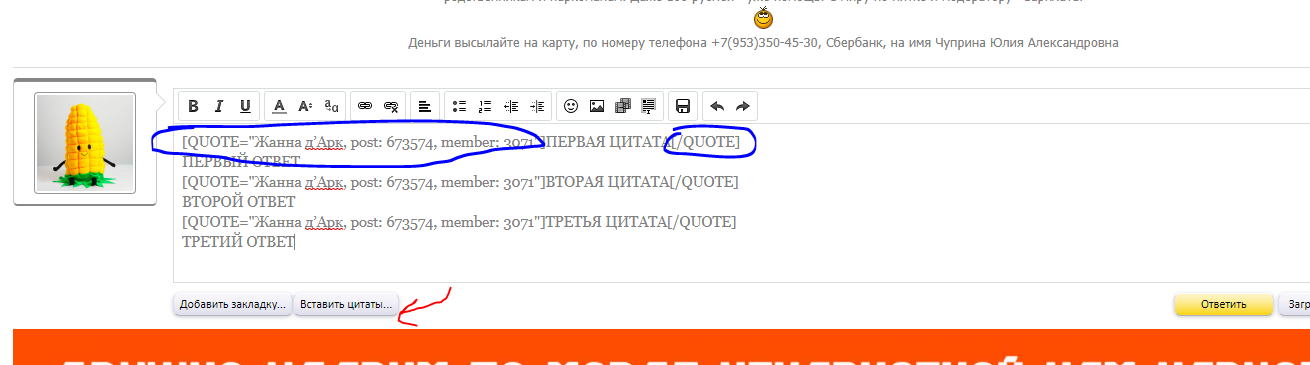This screenshot has width=1310, height=365.
Task: Toggle italic formatting in the editor
Action: coord(220,105)
